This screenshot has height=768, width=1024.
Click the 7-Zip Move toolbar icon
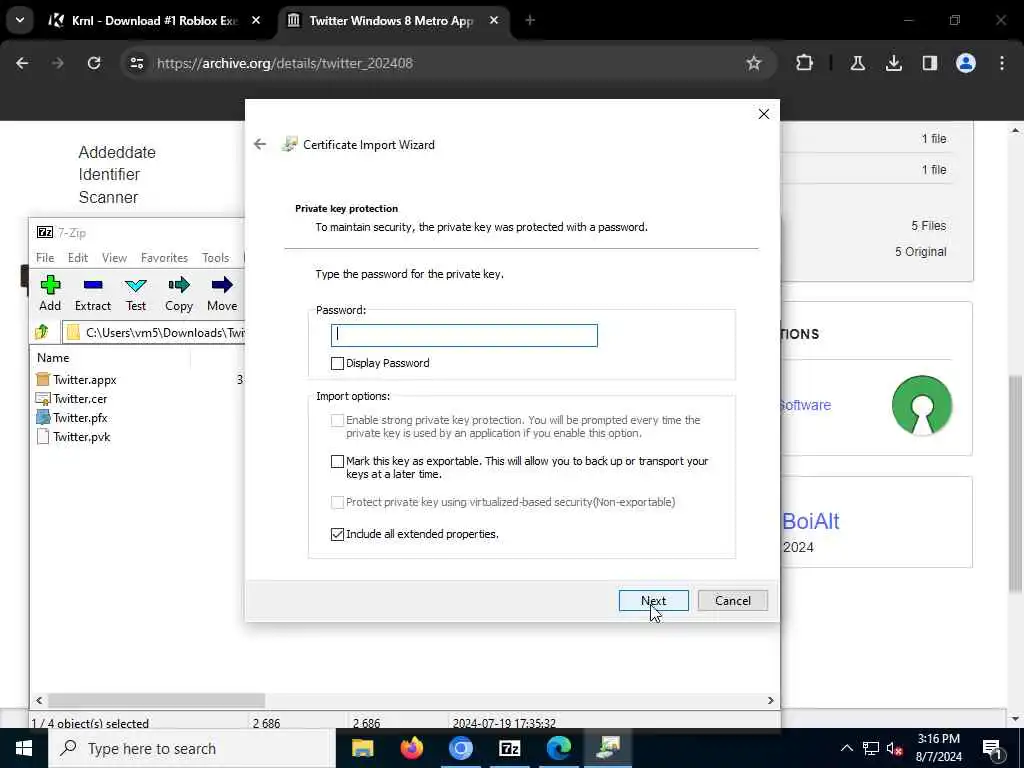pyautogui.click(x=222, y=285)
